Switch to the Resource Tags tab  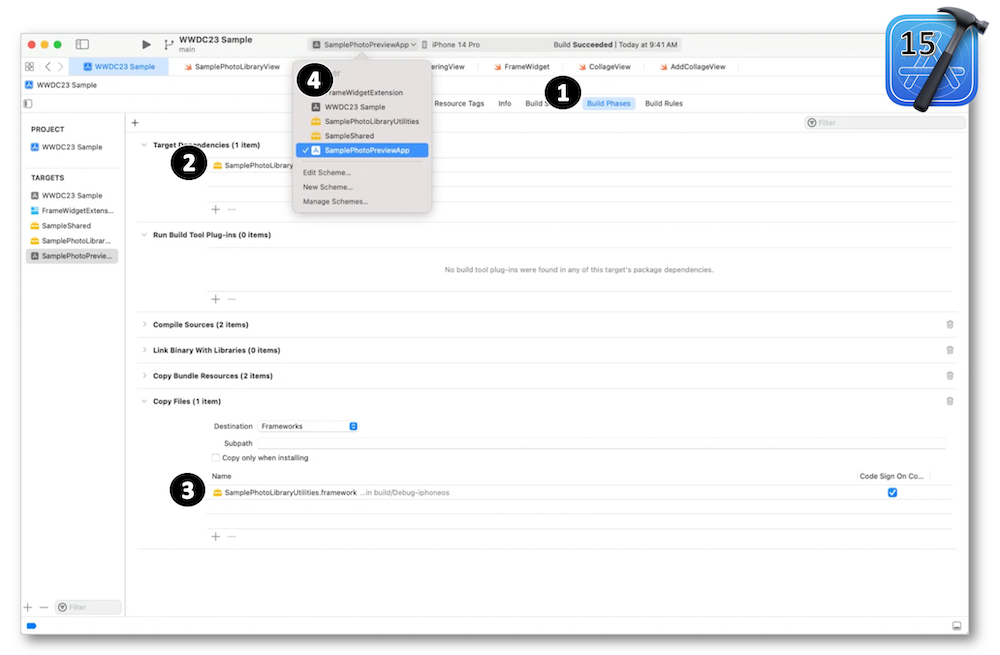(459, 103)
